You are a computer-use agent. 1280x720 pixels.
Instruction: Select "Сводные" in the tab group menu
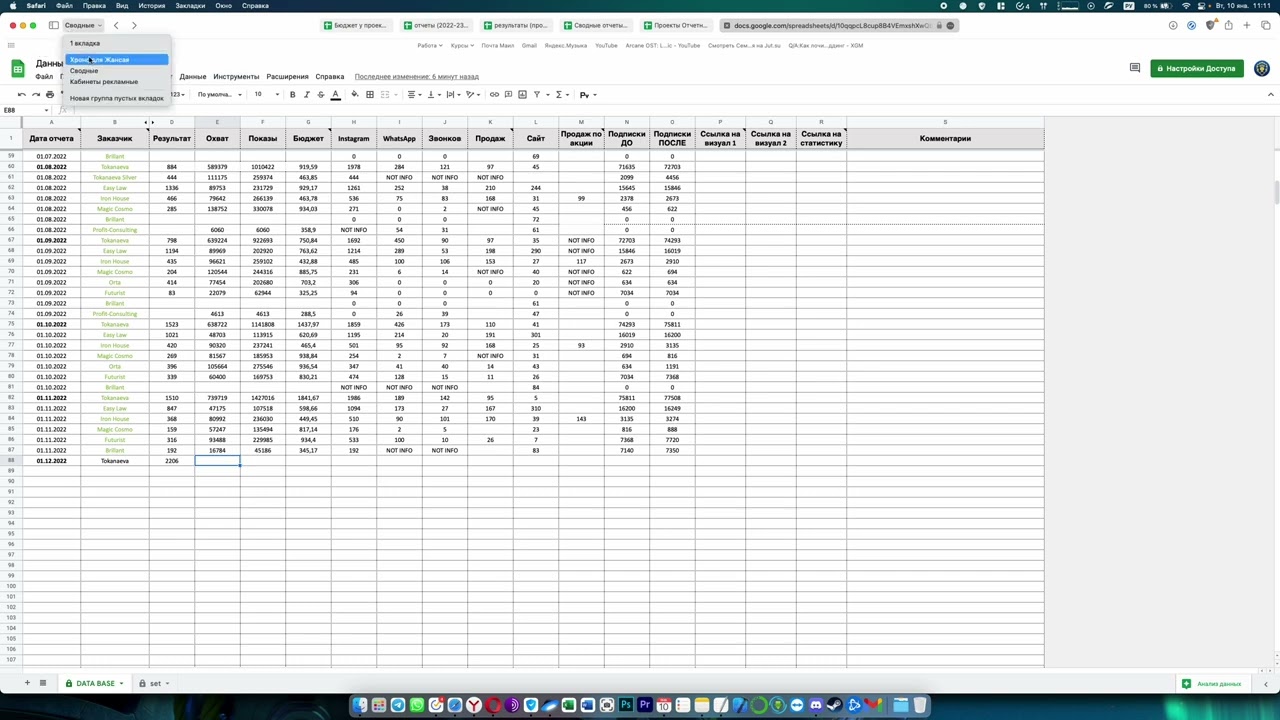(84, 71)
